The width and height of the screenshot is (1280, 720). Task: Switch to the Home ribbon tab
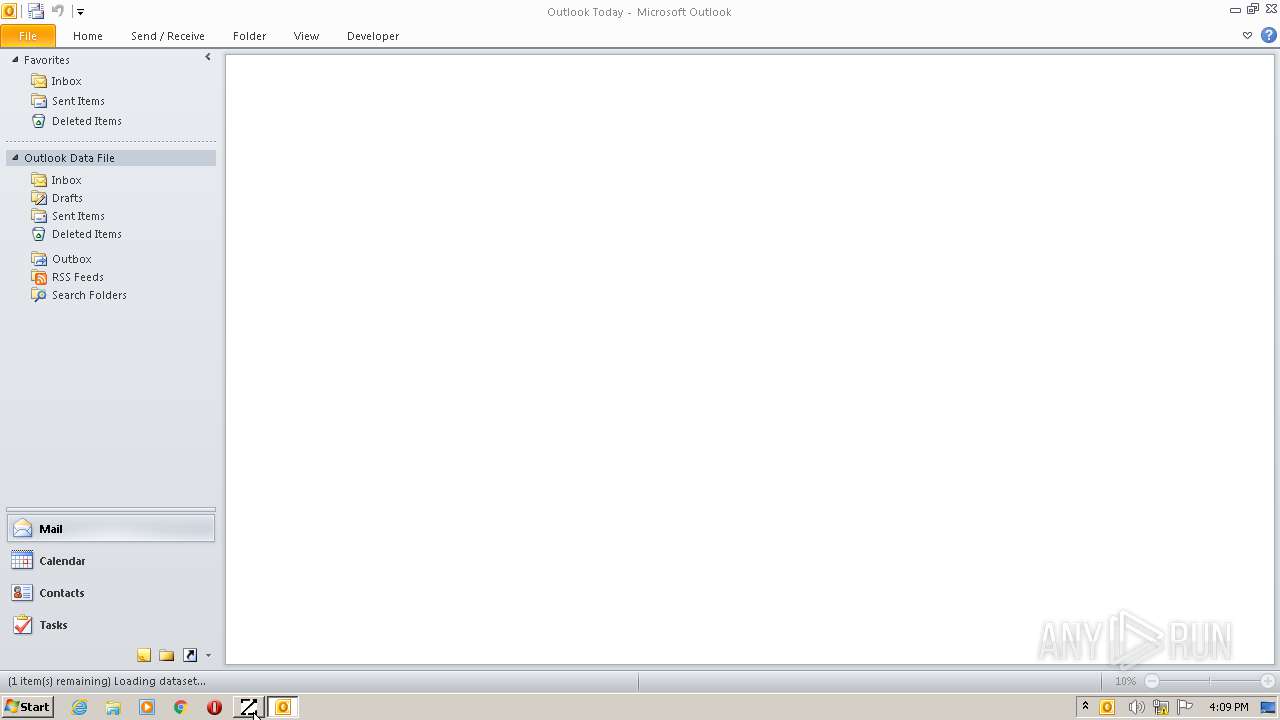tap(88, 36)
